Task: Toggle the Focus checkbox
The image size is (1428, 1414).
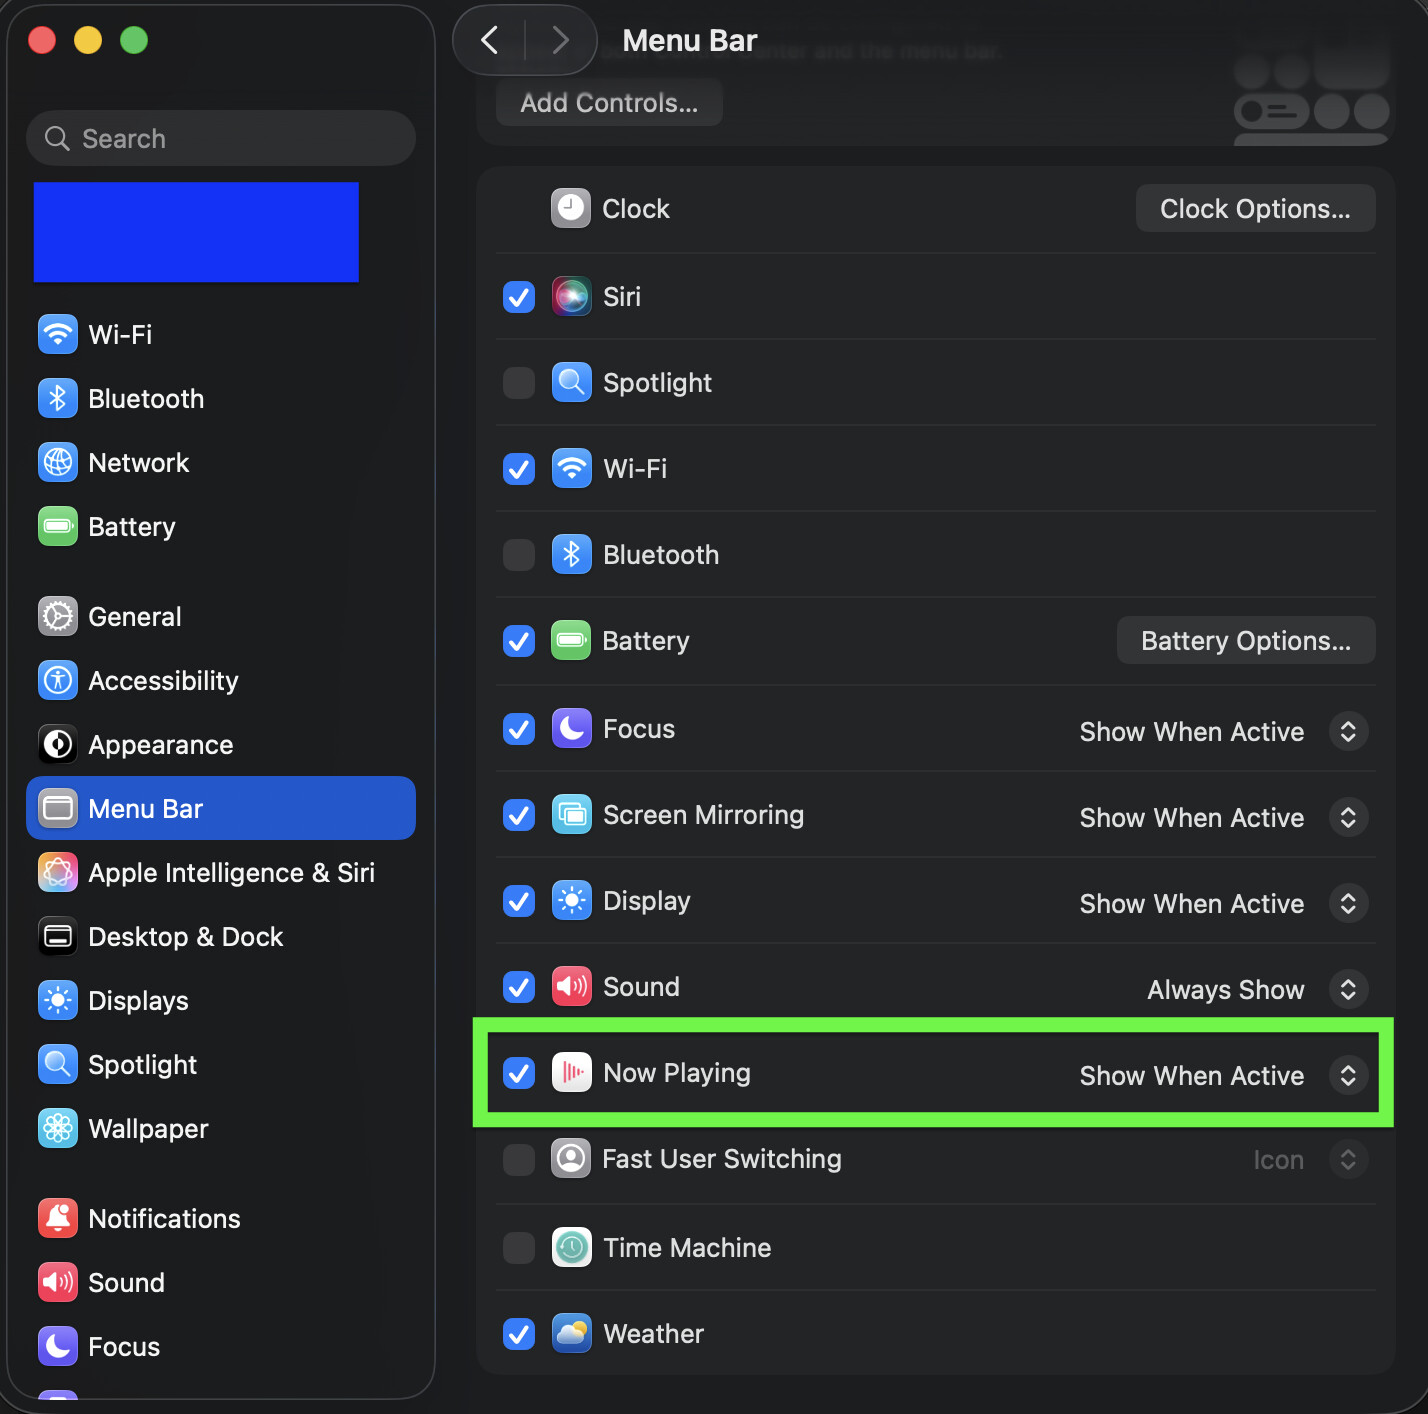Action: (x=519, y=729)
